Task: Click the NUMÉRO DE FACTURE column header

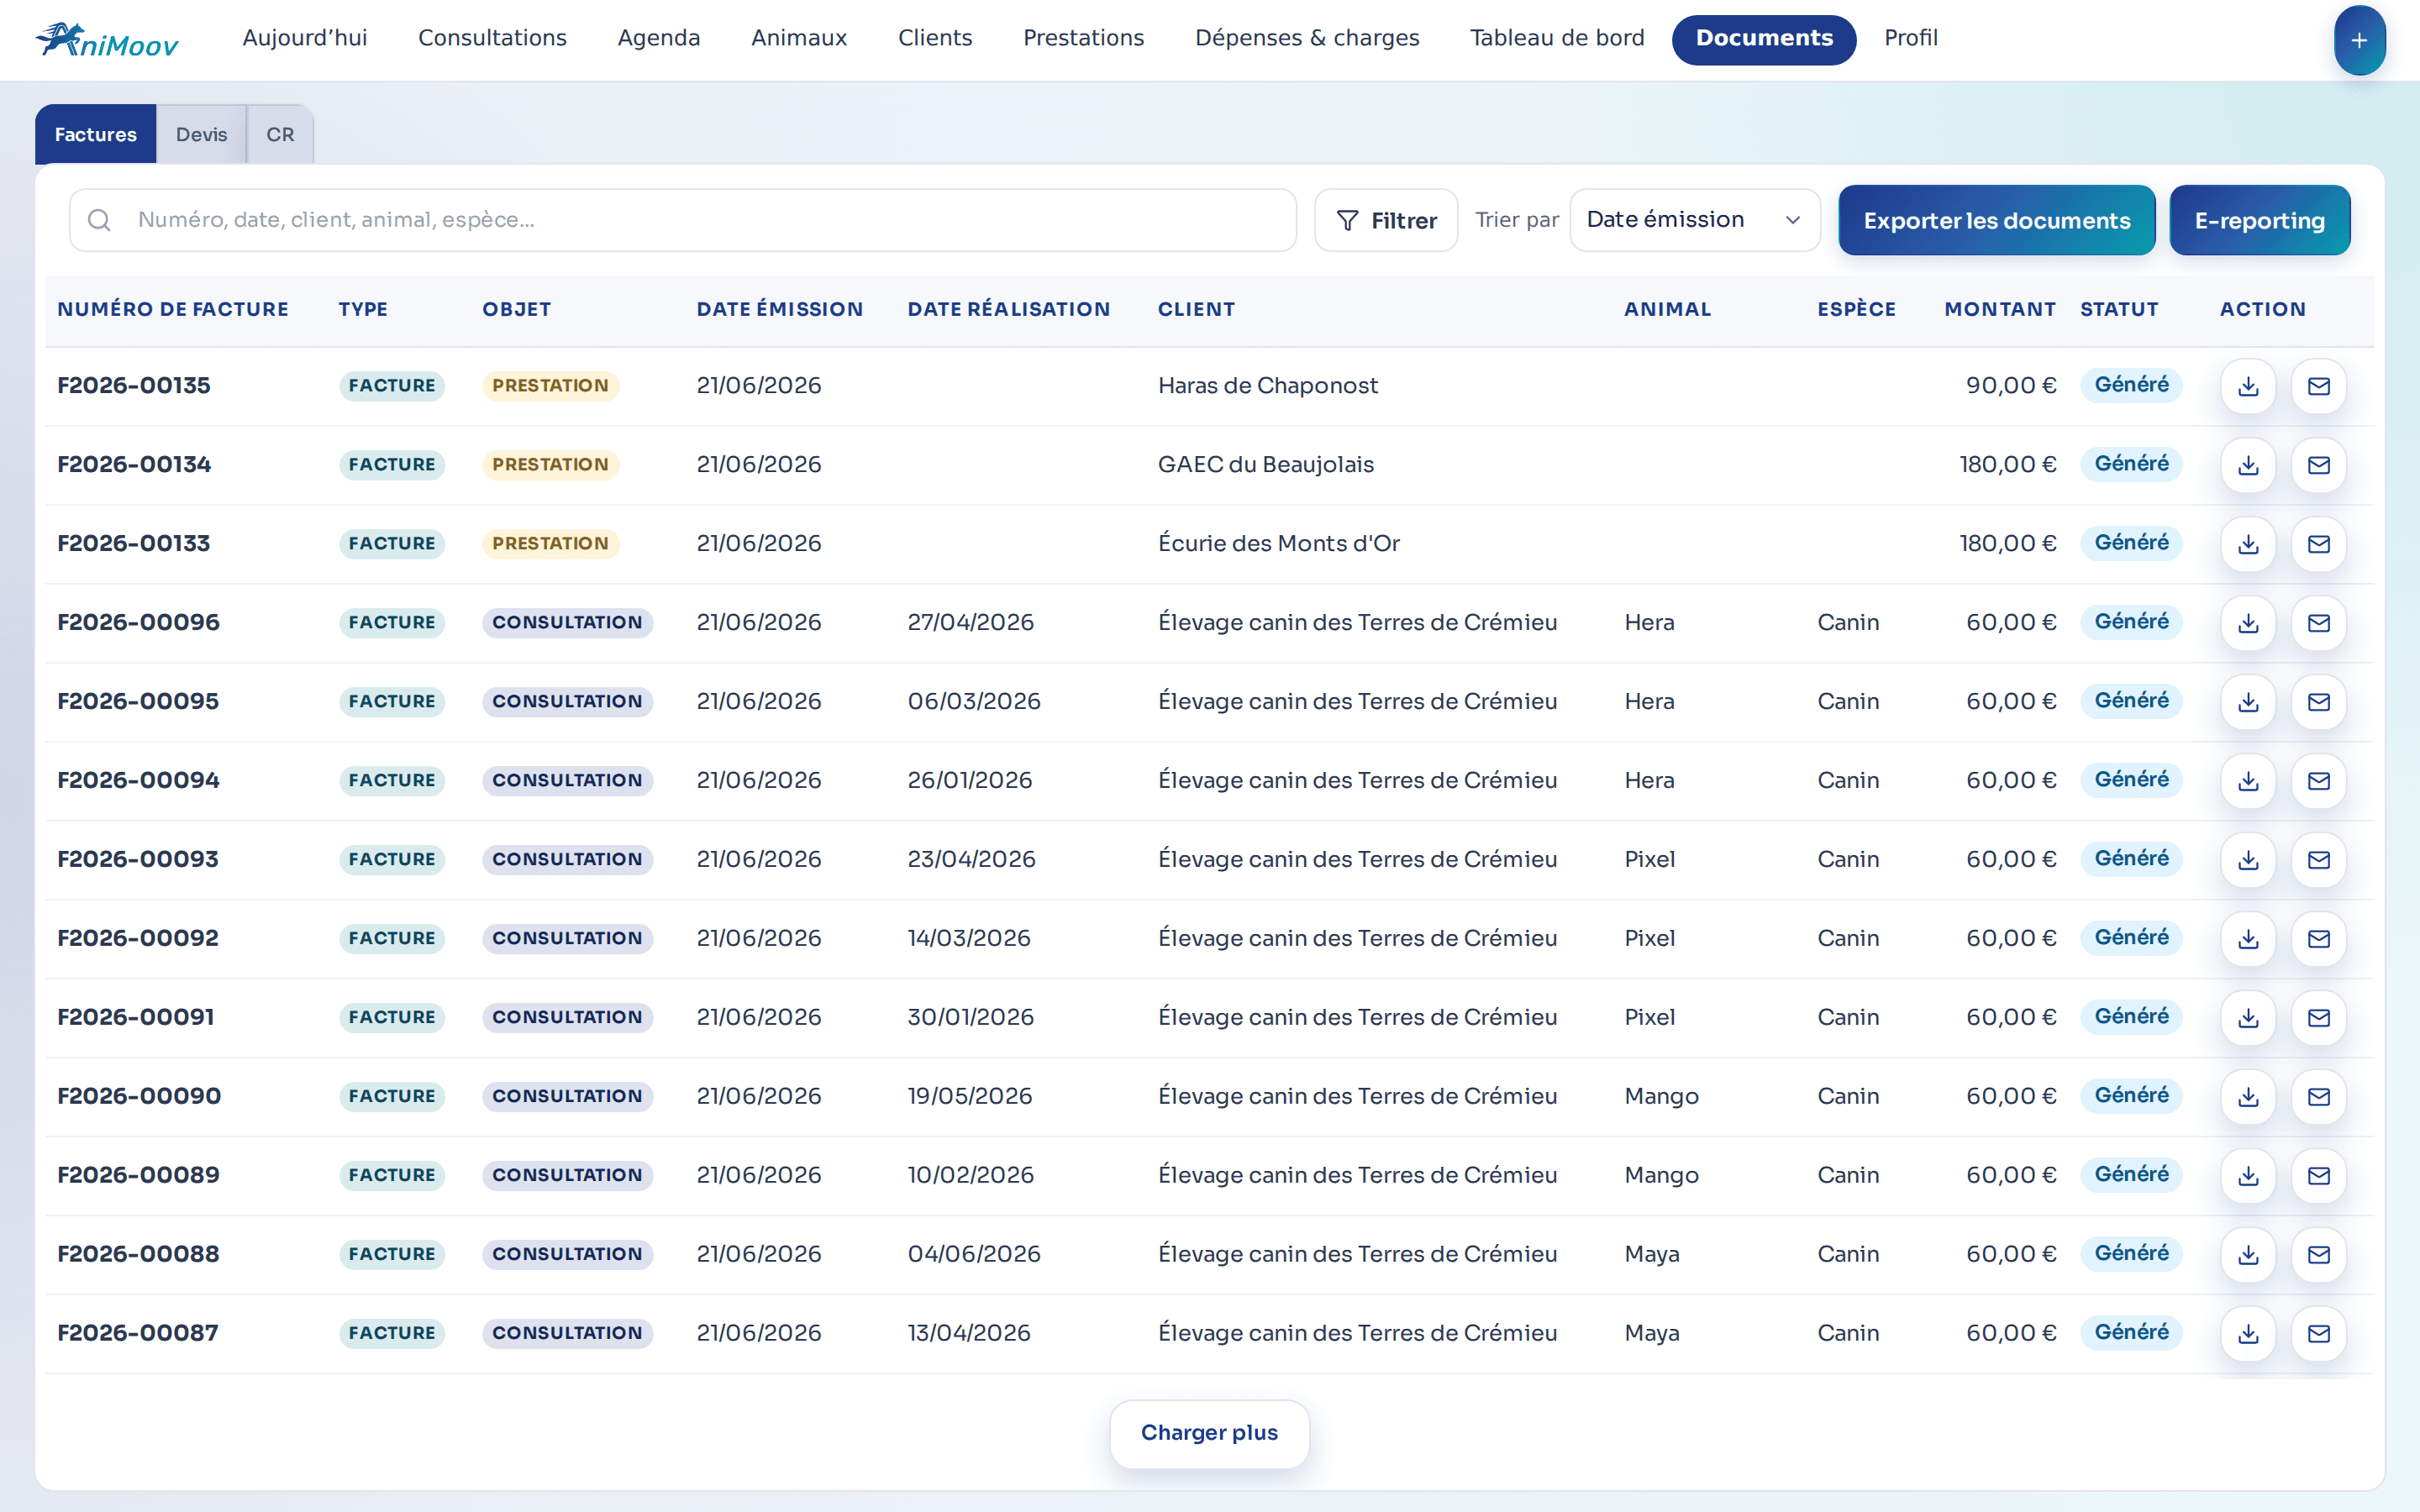Action: 173,310
